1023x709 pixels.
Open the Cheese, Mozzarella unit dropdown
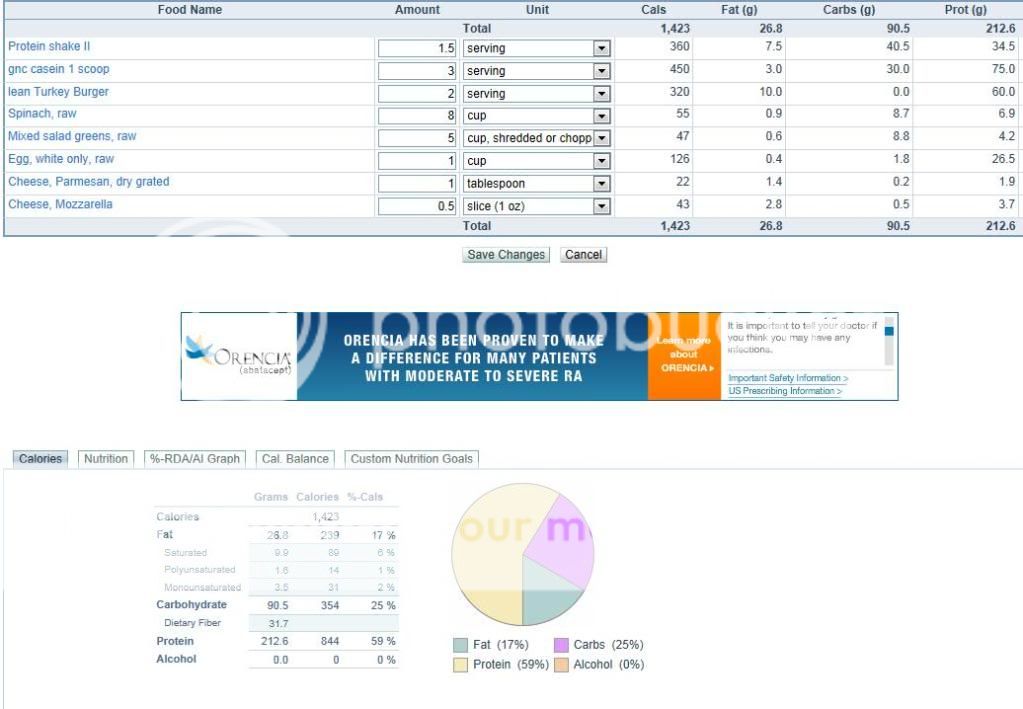click(601, 206)
